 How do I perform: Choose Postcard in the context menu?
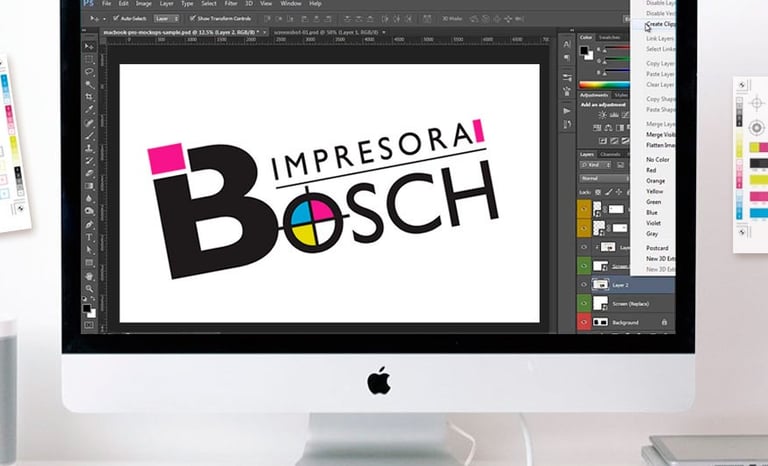pyautogui.click(x=657, y=248)
